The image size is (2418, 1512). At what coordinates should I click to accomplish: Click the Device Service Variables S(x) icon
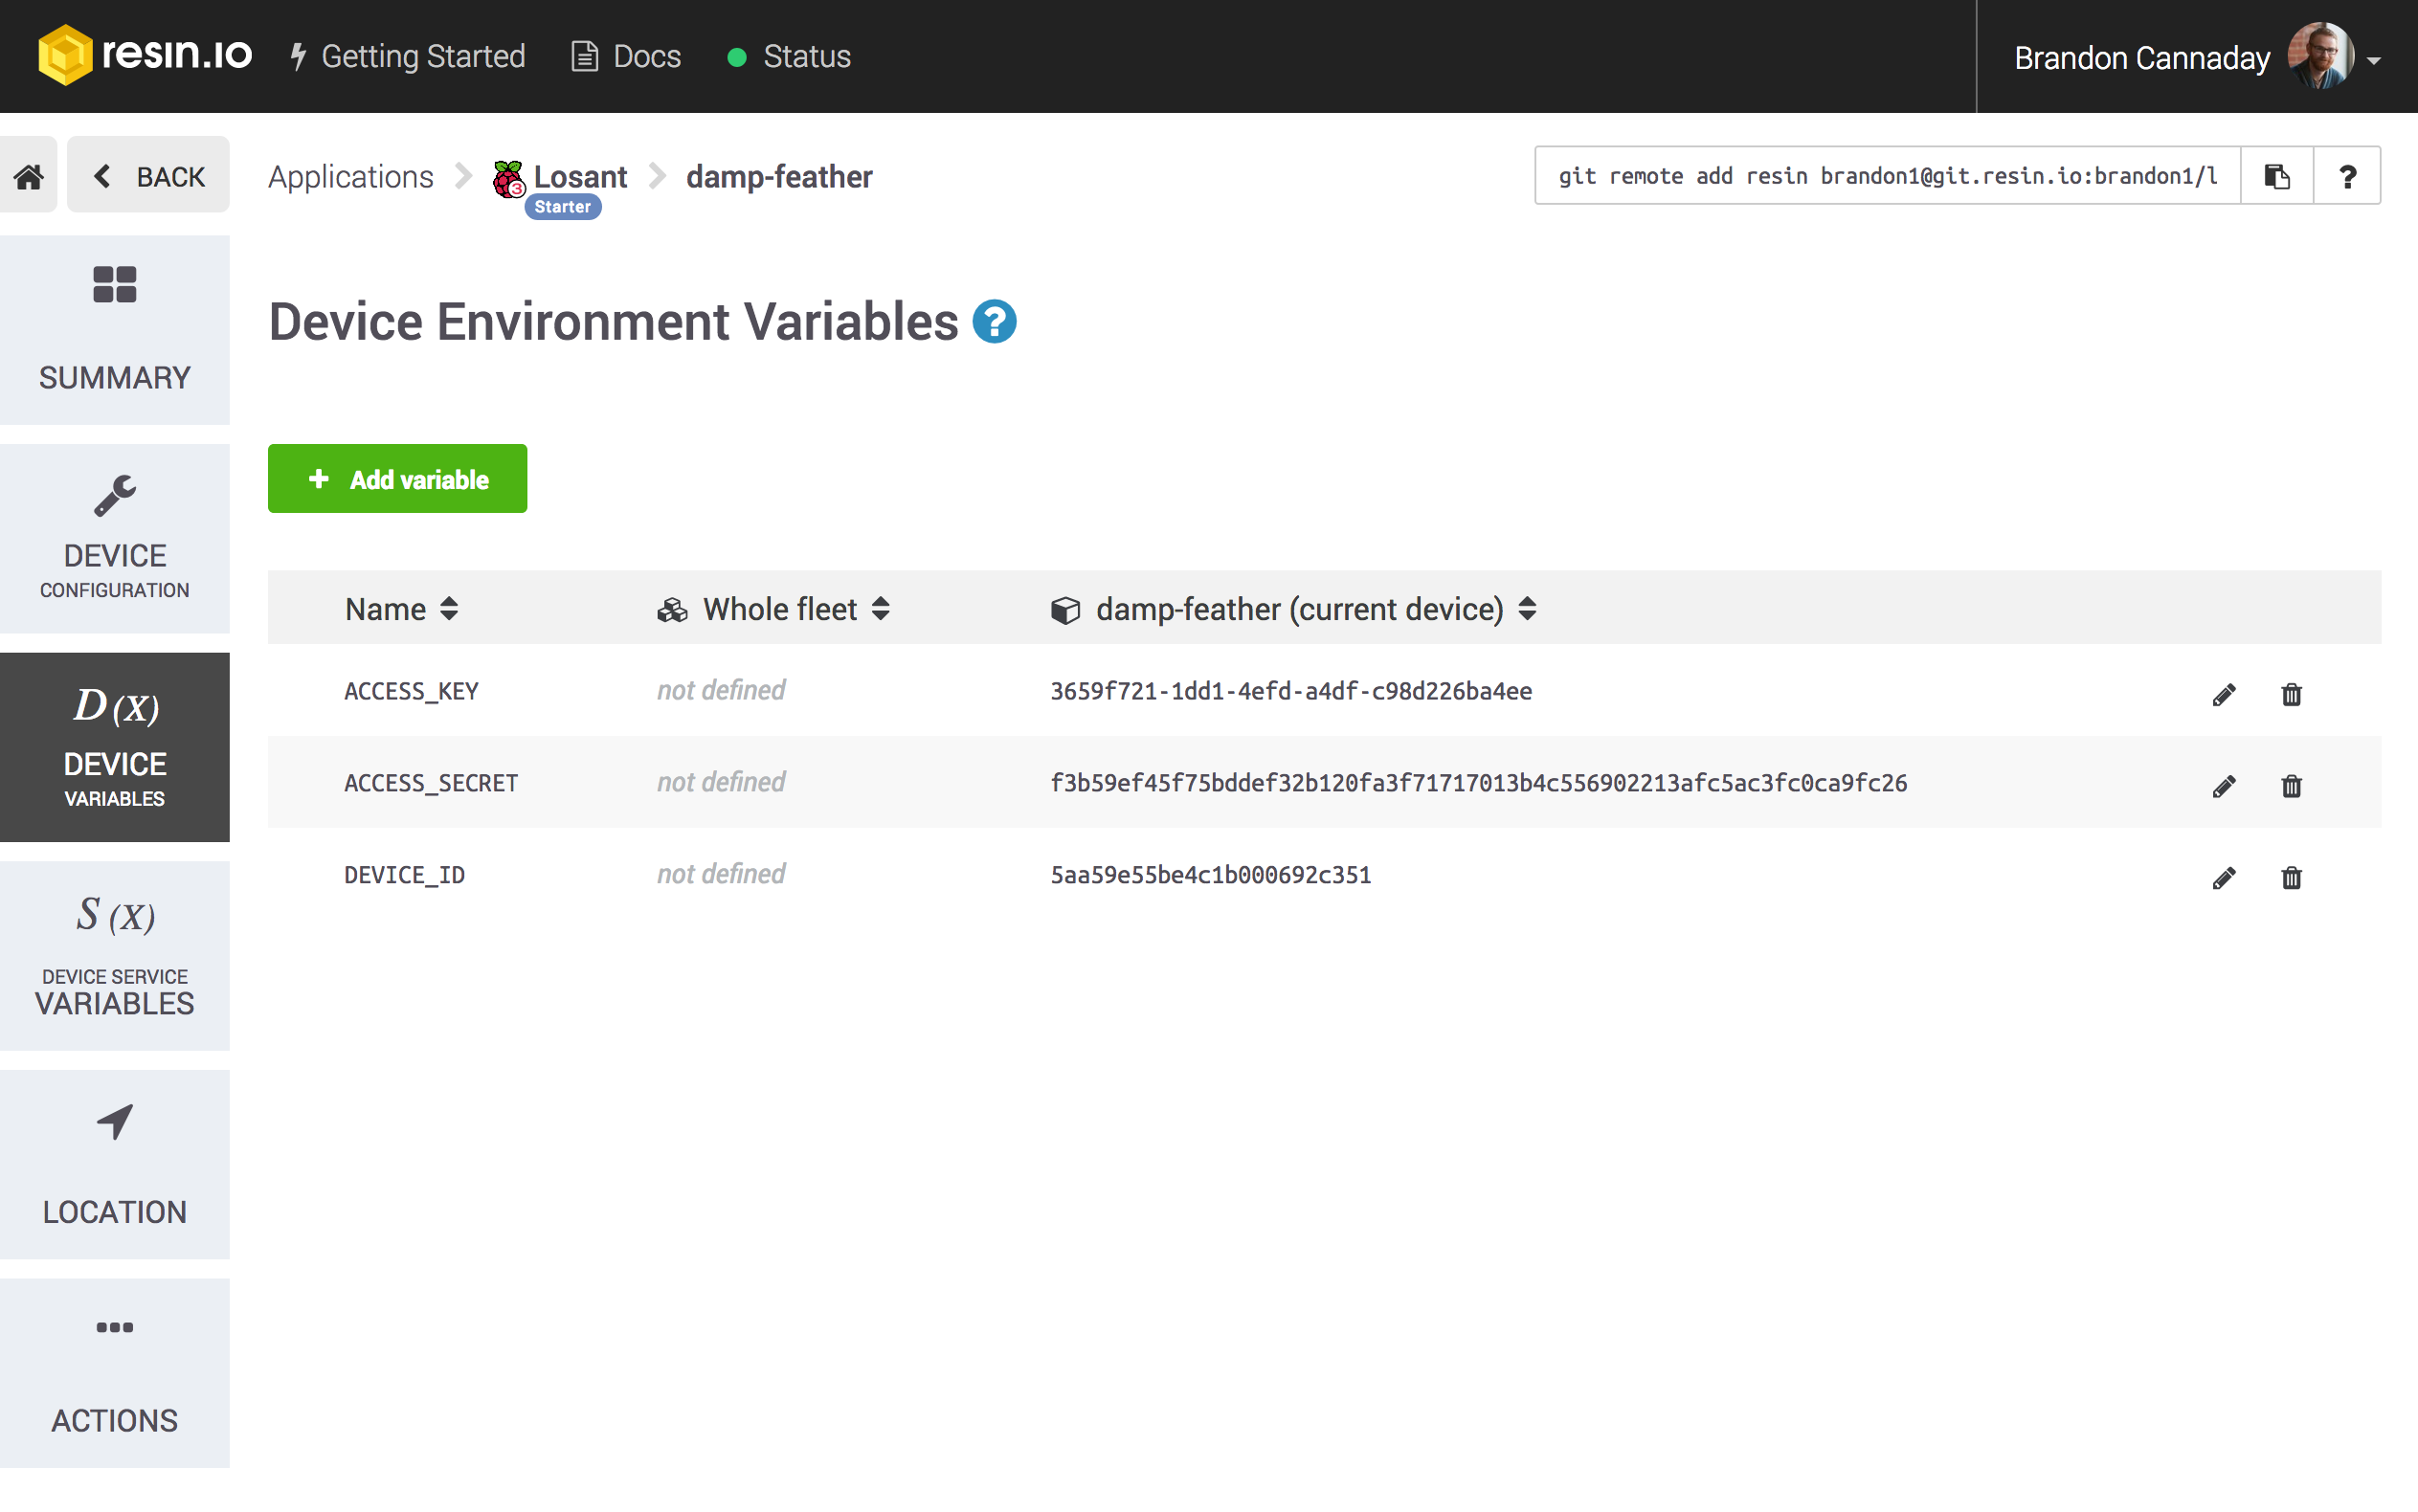pos(113,916)
